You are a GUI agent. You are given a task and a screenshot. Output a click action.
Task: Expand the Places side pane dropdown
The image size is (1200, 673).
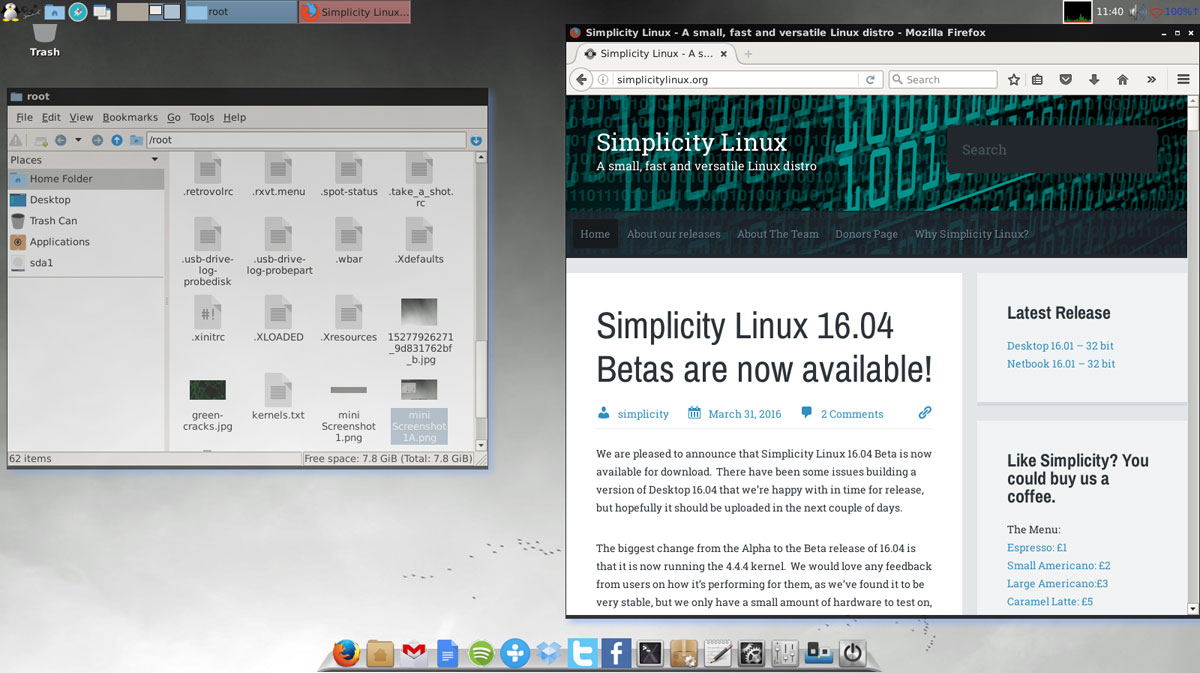pyautogui.click(x=155, y=159)
